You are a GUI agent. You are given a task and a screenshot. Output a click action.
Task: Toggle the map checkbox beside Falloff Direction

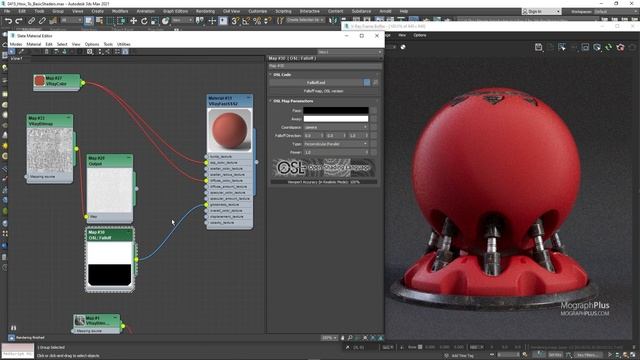(x=373, y=136)
